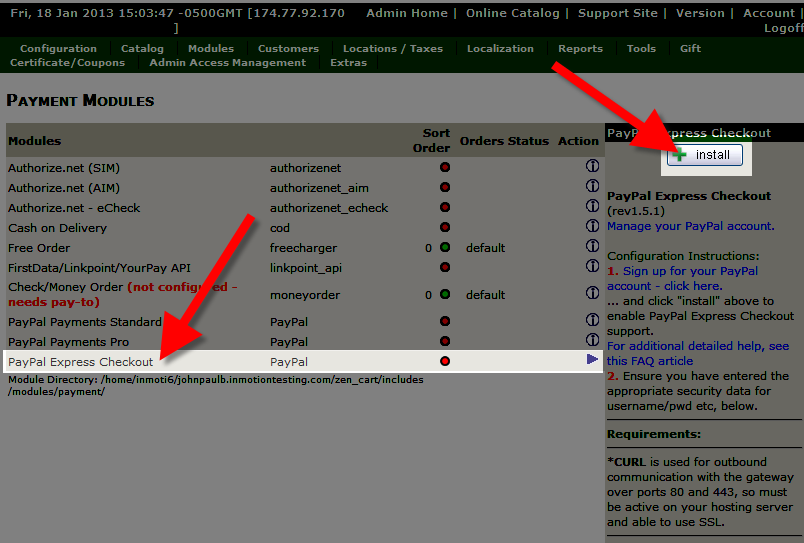Expand the Modules menu
Image resolution: width=804 pixels, height=543 pixels.
coord(210,48)
